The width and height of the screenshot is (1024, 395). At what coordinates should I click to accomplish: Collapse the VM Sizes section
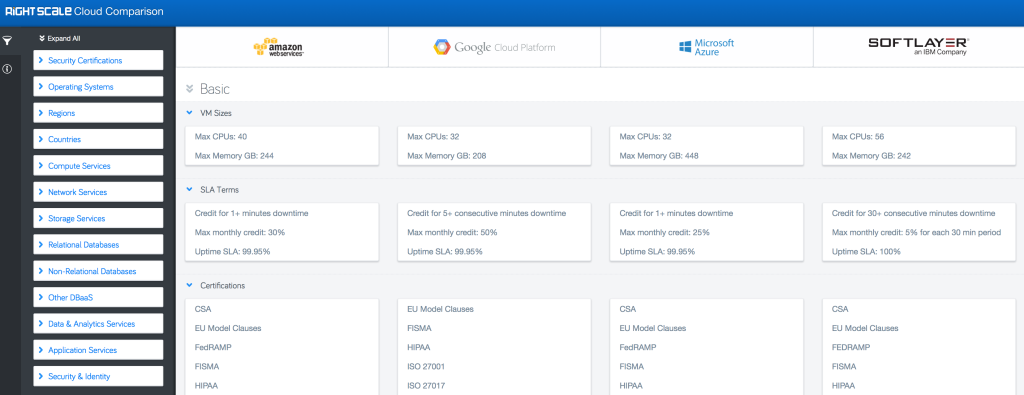(x=189, y=113)
